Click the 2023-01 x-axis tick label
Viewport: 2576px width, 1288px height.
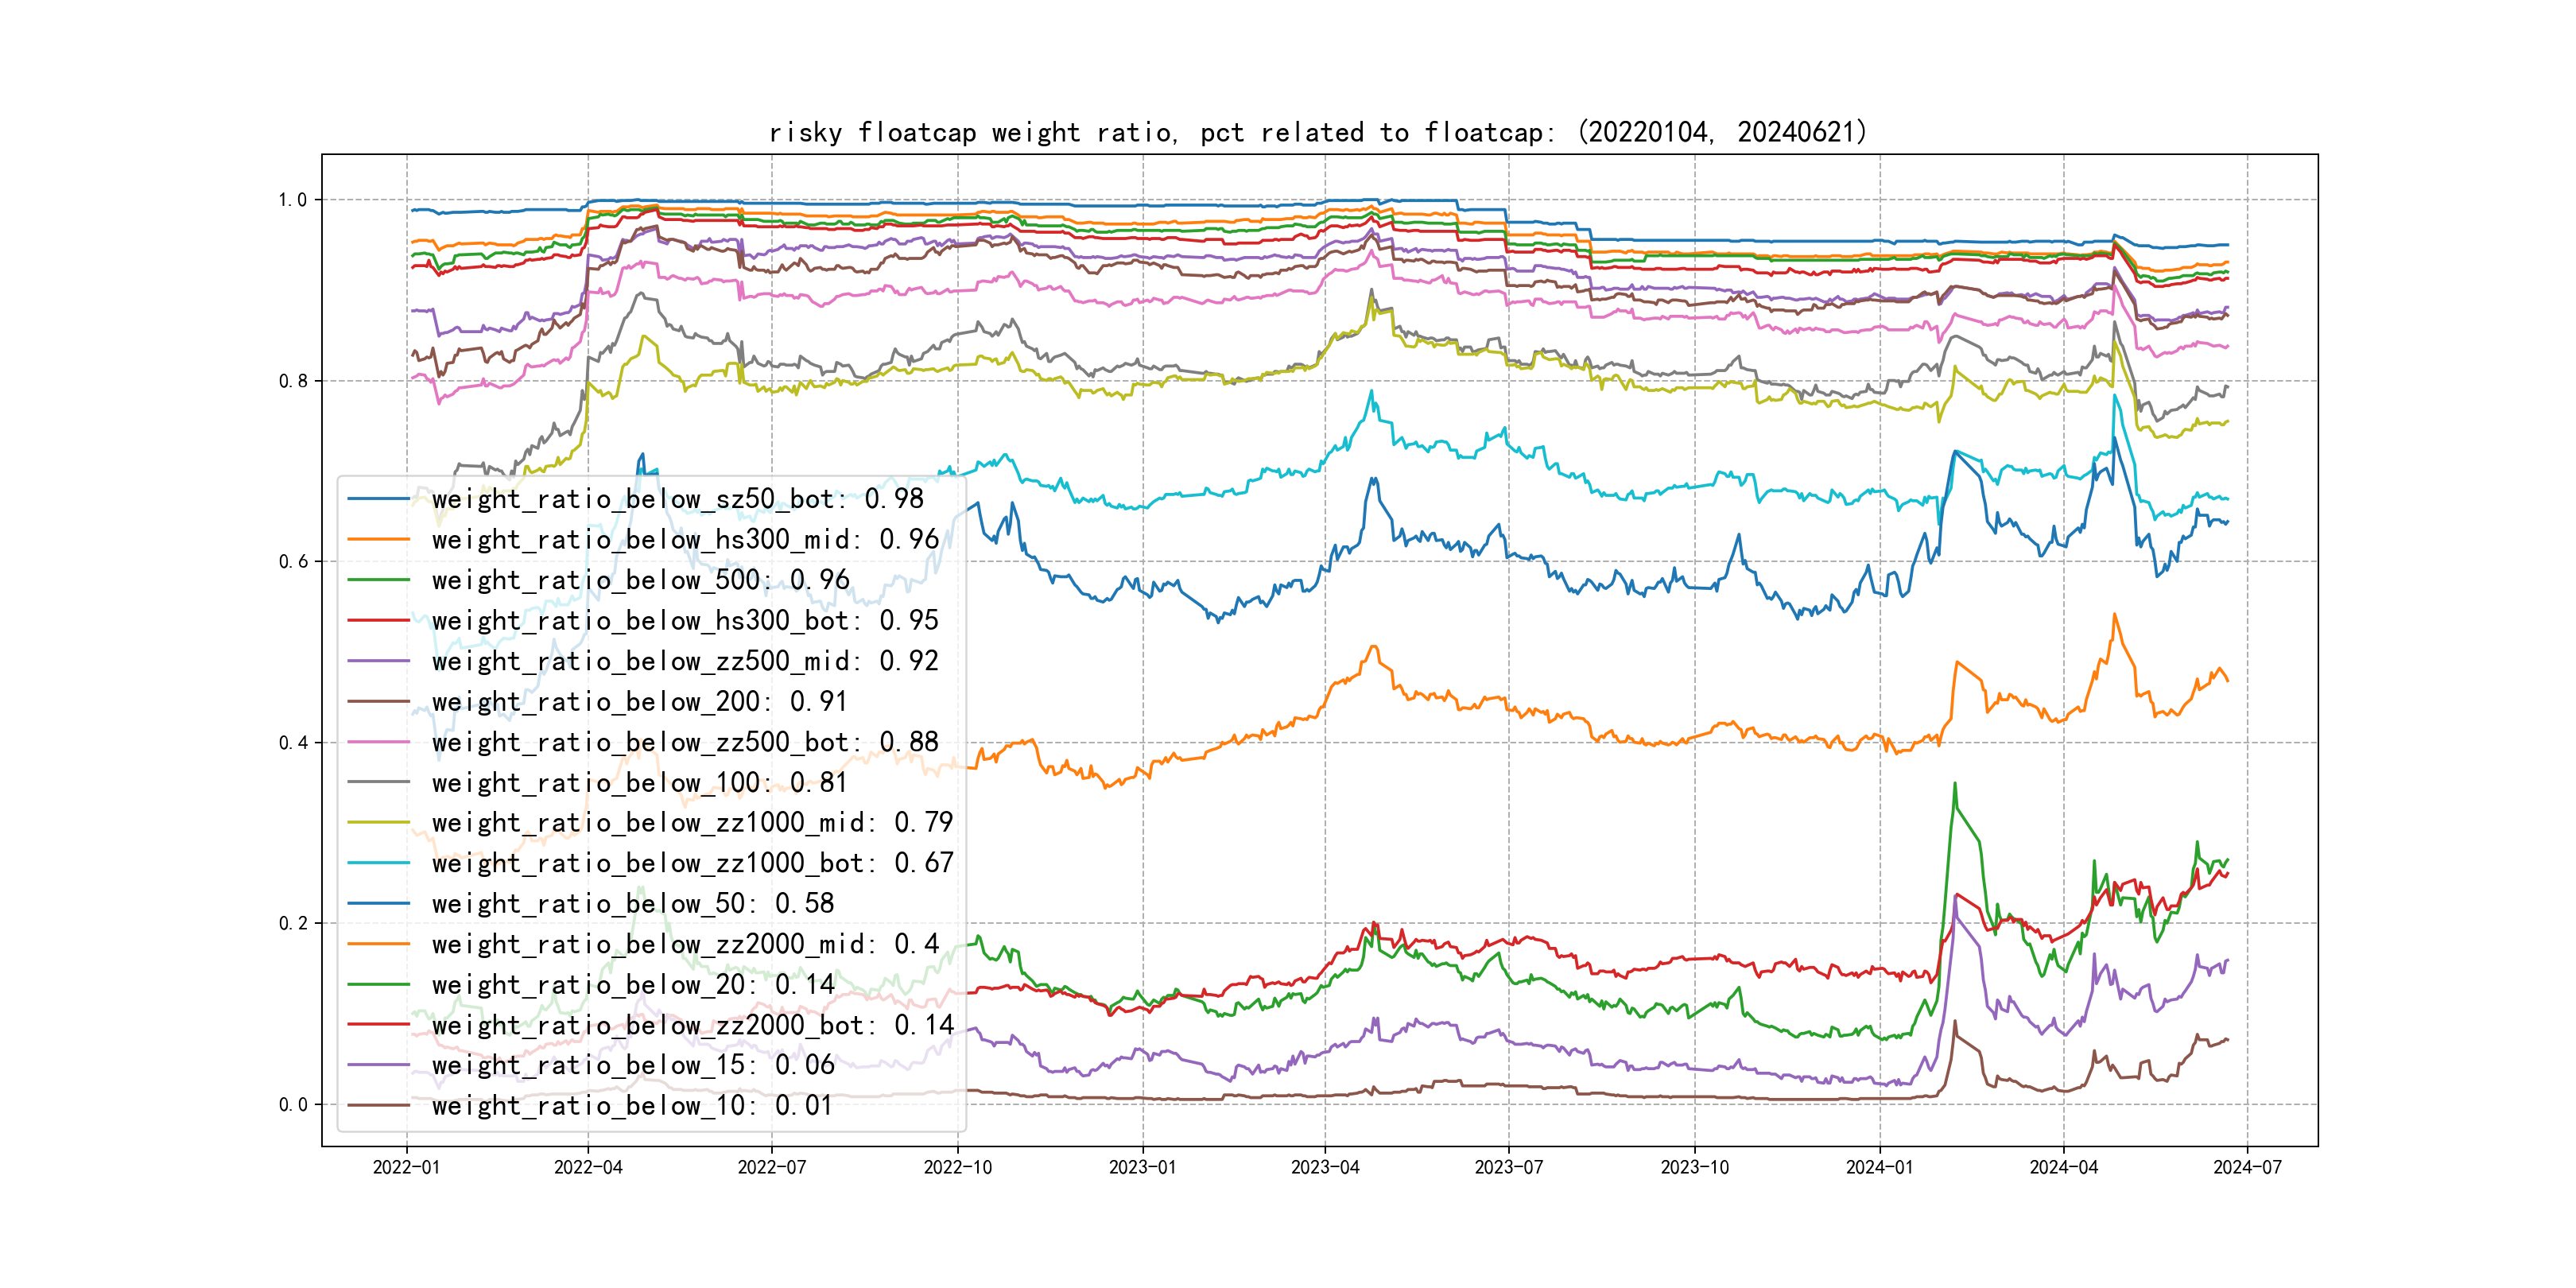click(x=1142, y=1167)
